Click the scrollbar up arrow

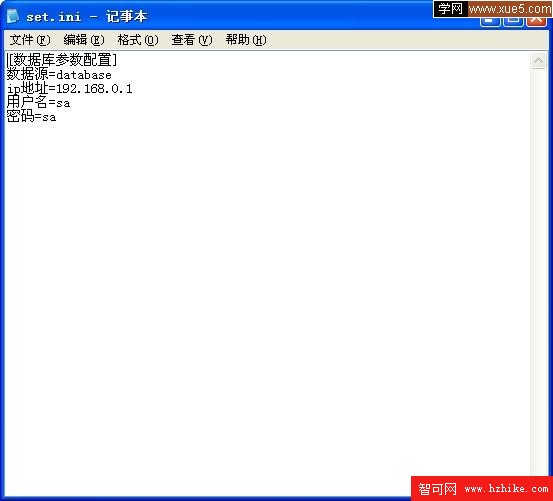pos(538,61)
